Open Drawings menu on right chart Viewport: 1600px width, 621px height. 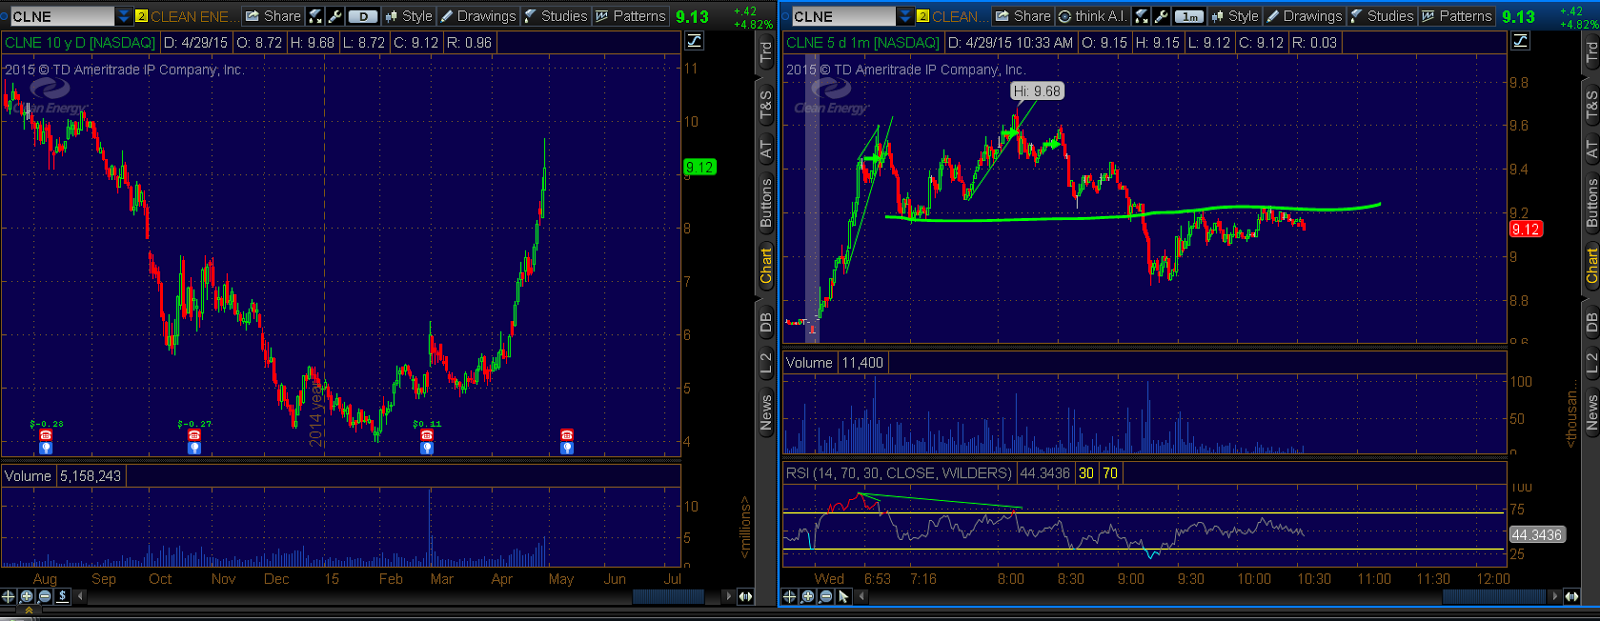1304,16
